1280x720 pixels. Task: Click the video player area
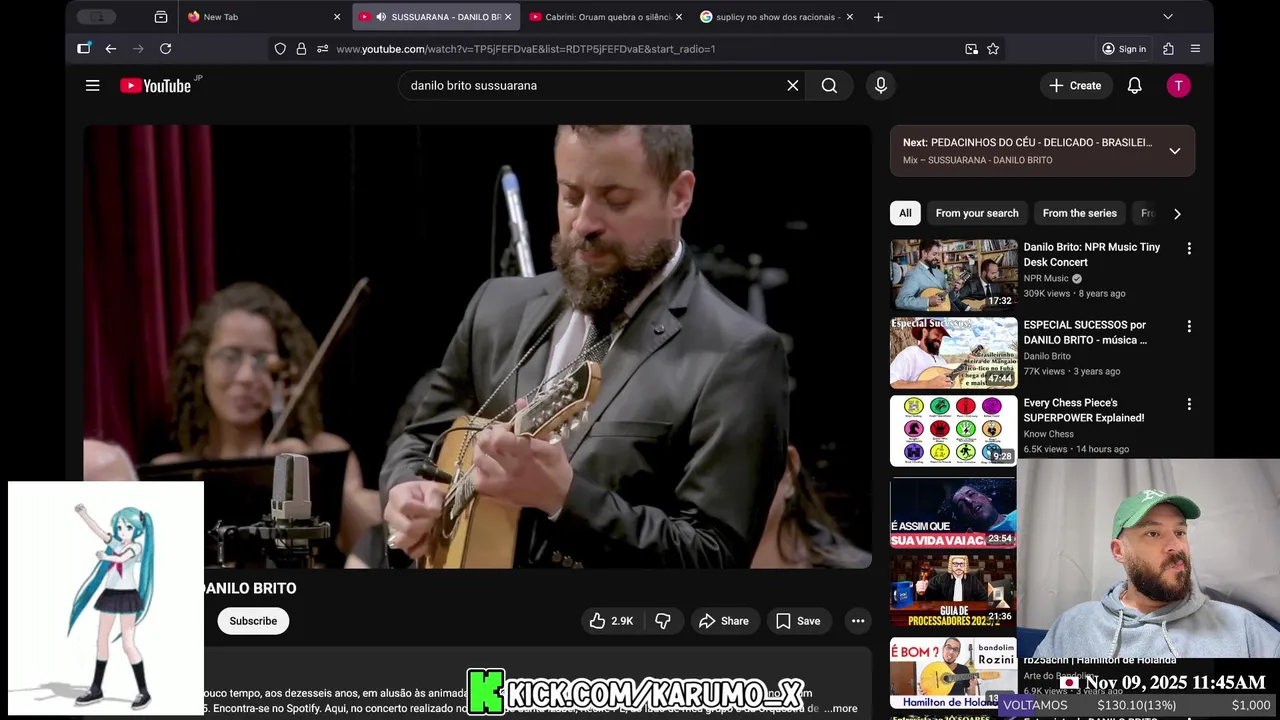477,346
